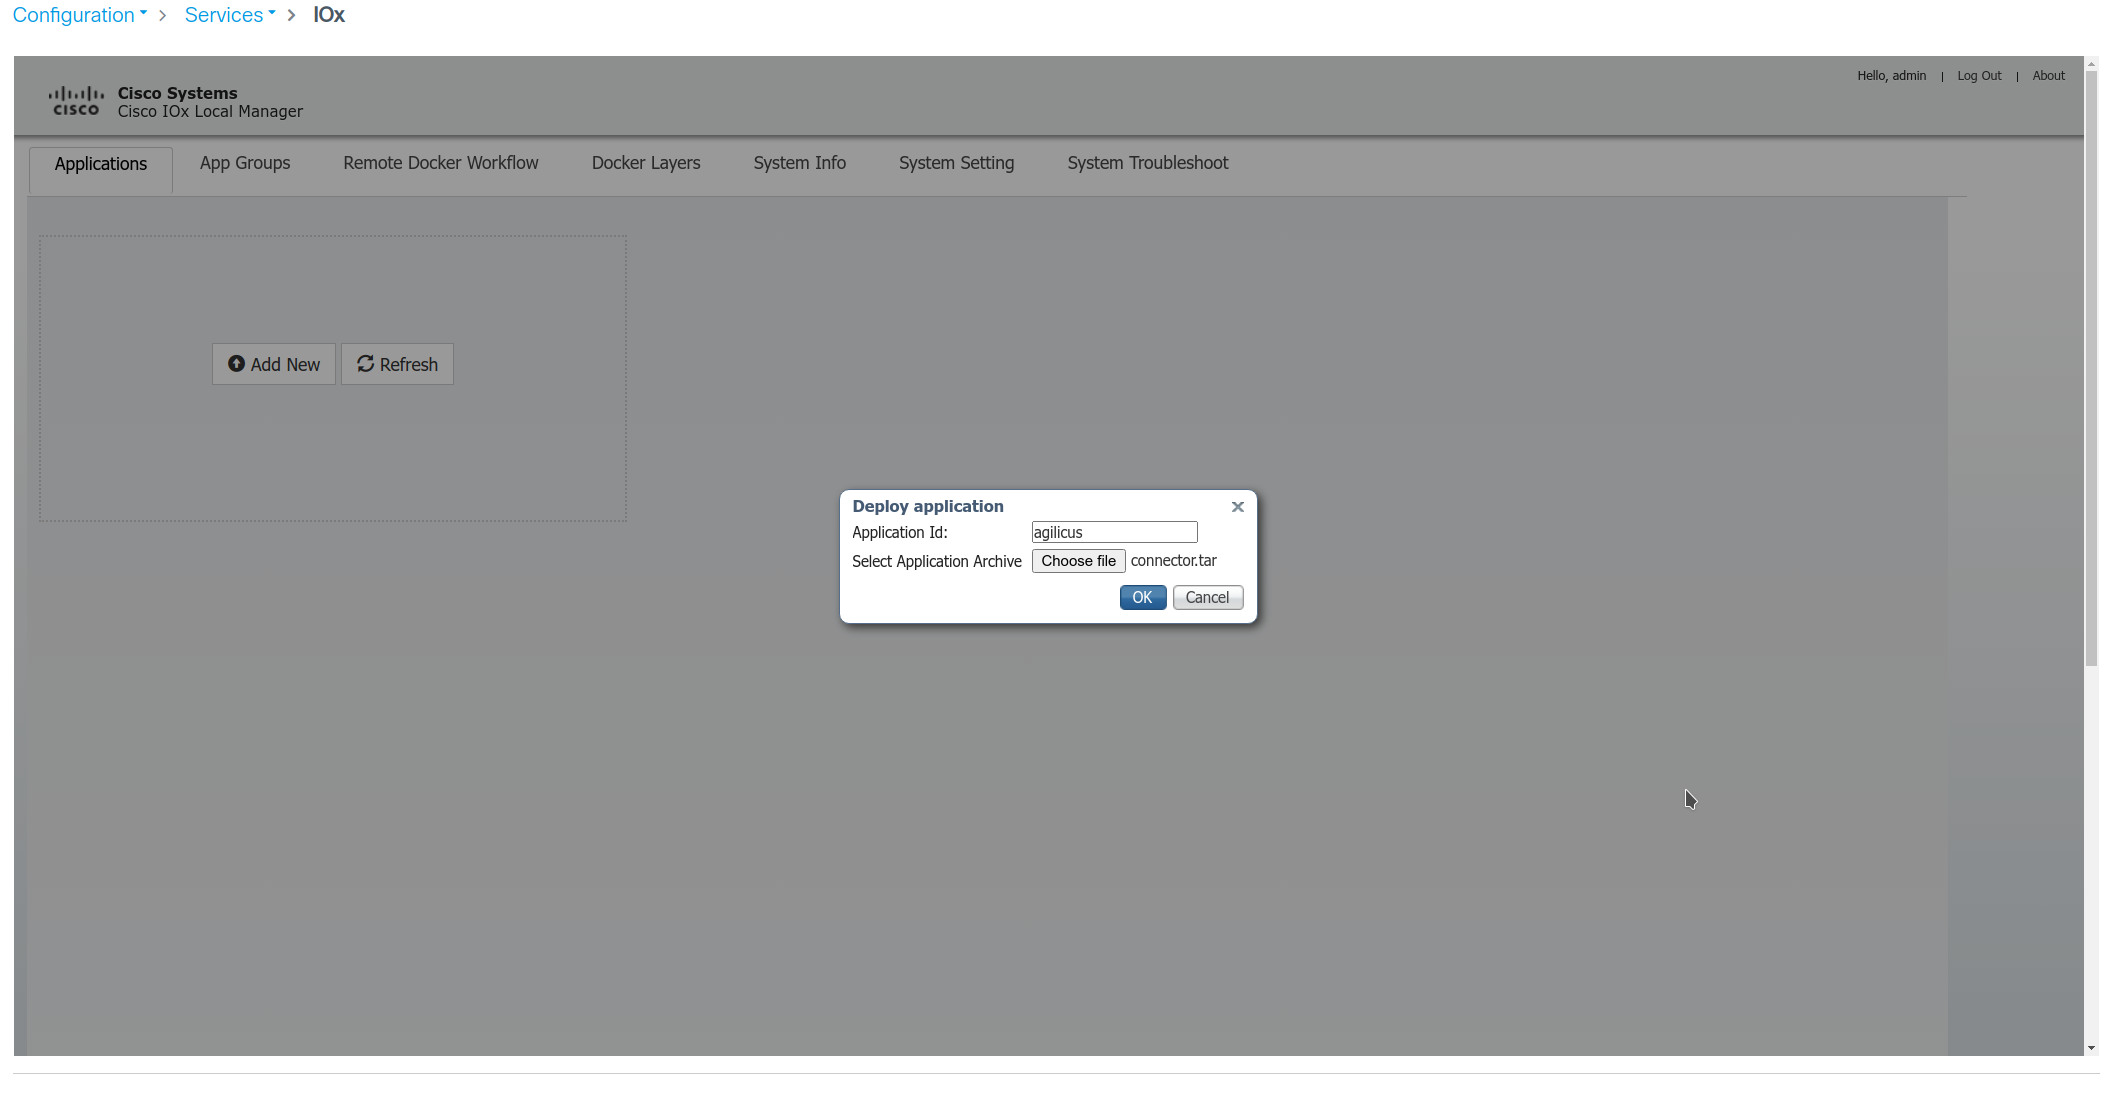
Task: Select the System Info tab
Action: pos(800,163)
